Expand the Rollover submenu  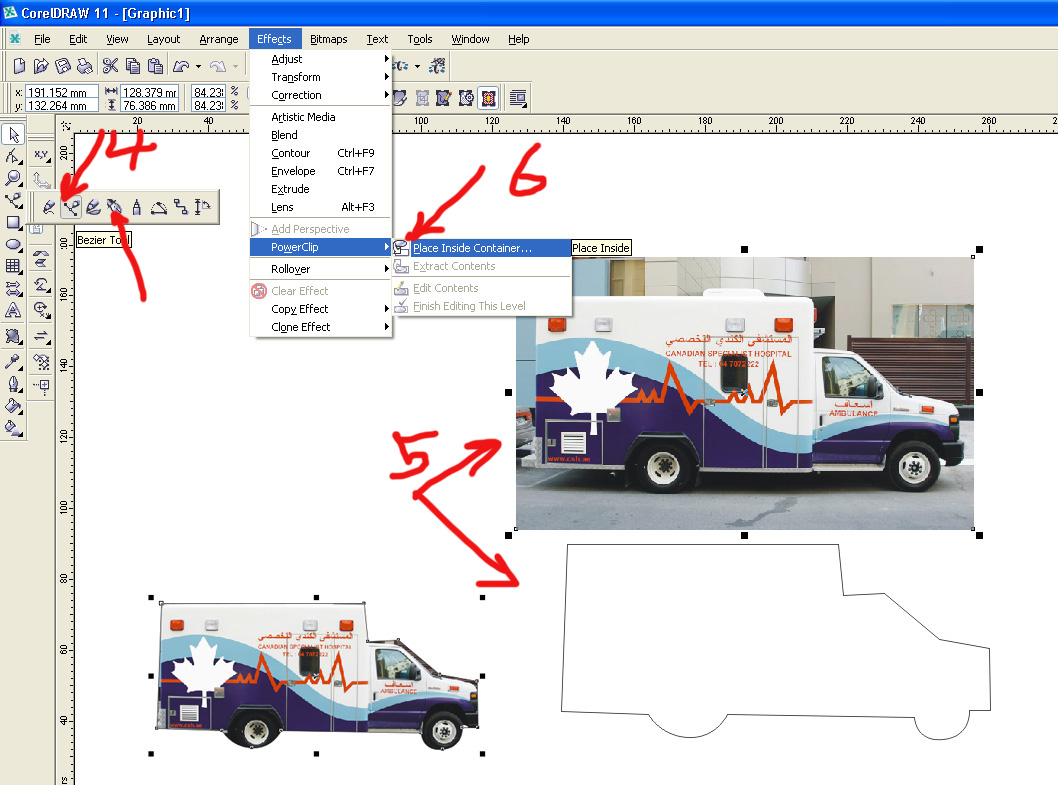click(321, 269)
